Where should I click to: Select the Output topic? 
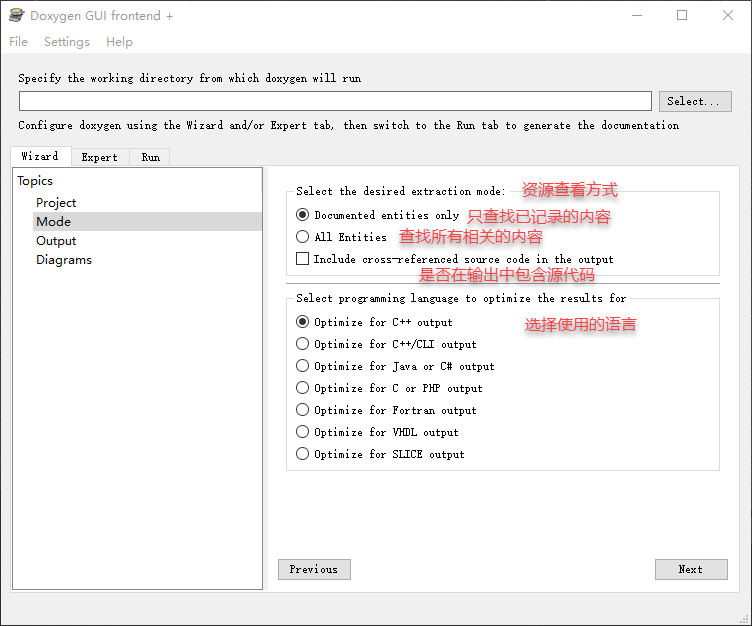(56, 241)
